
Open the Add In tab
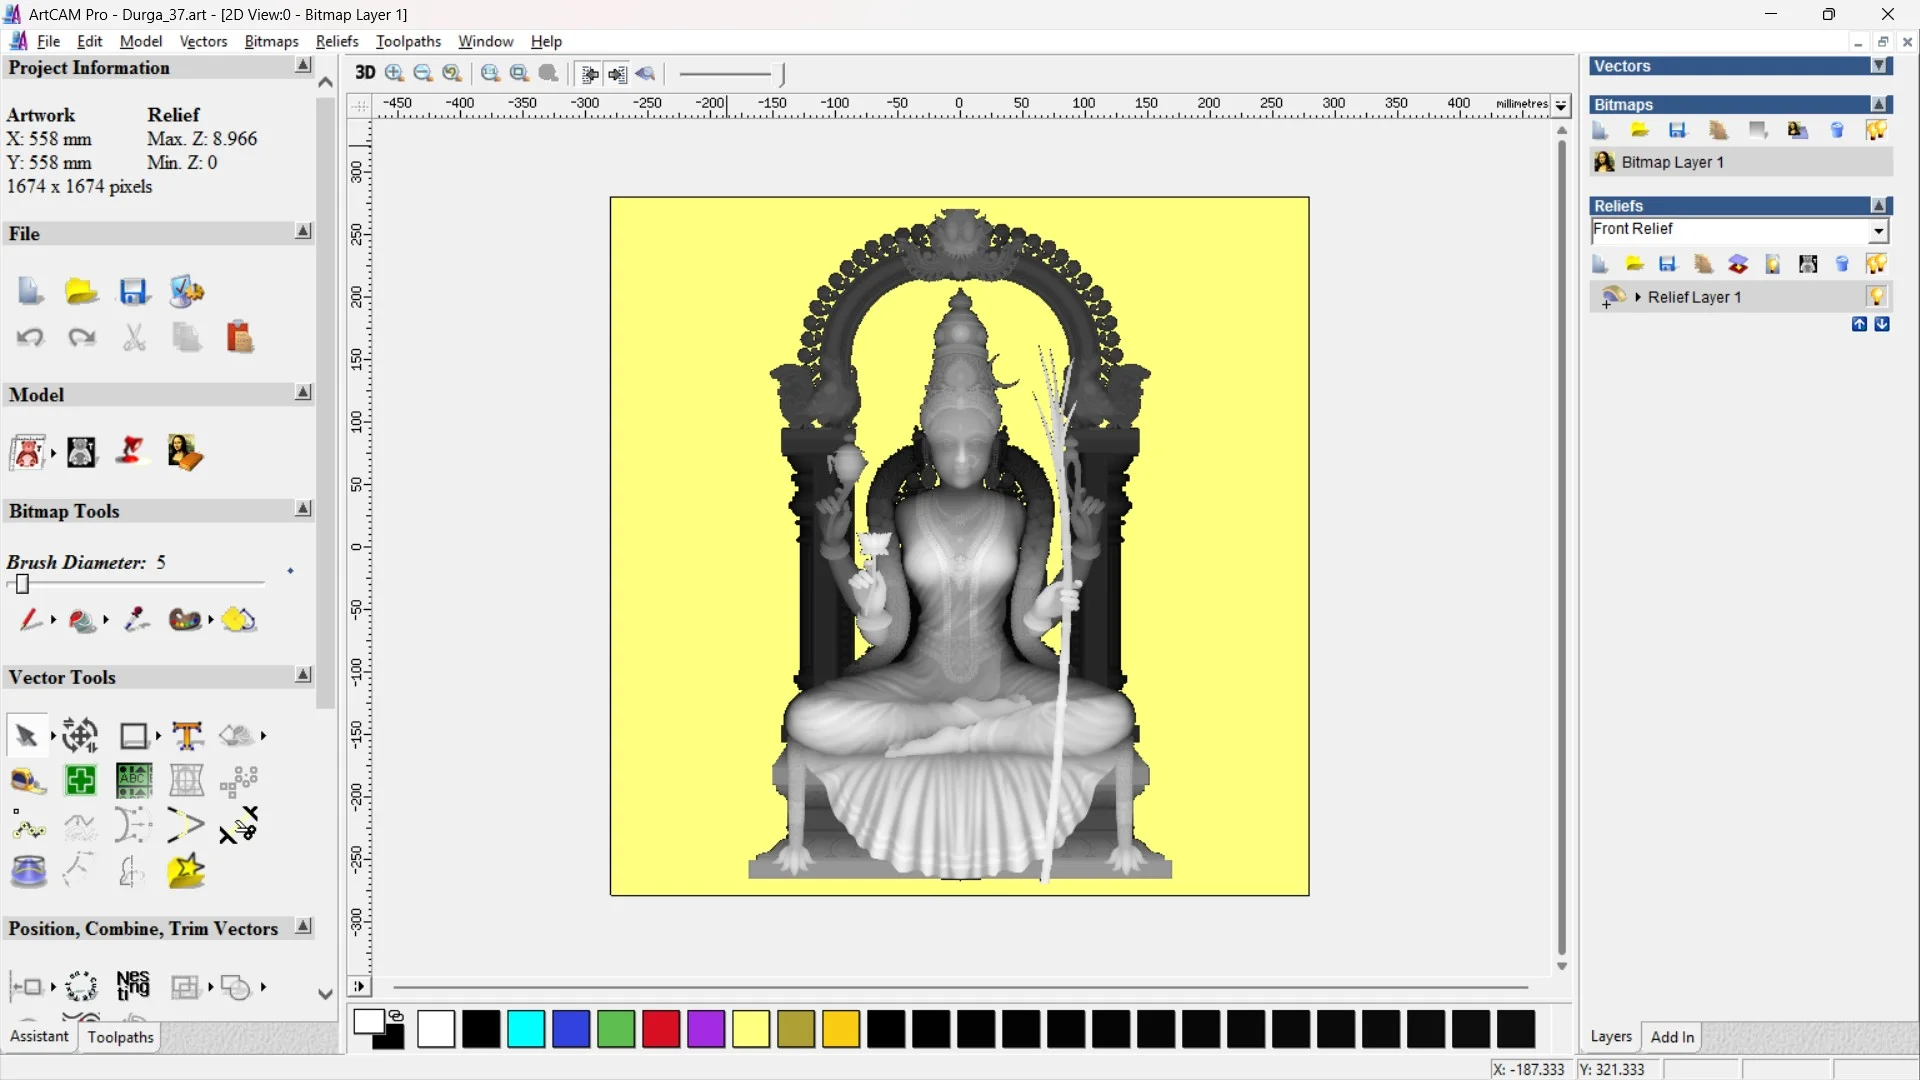(1672, 1037)
